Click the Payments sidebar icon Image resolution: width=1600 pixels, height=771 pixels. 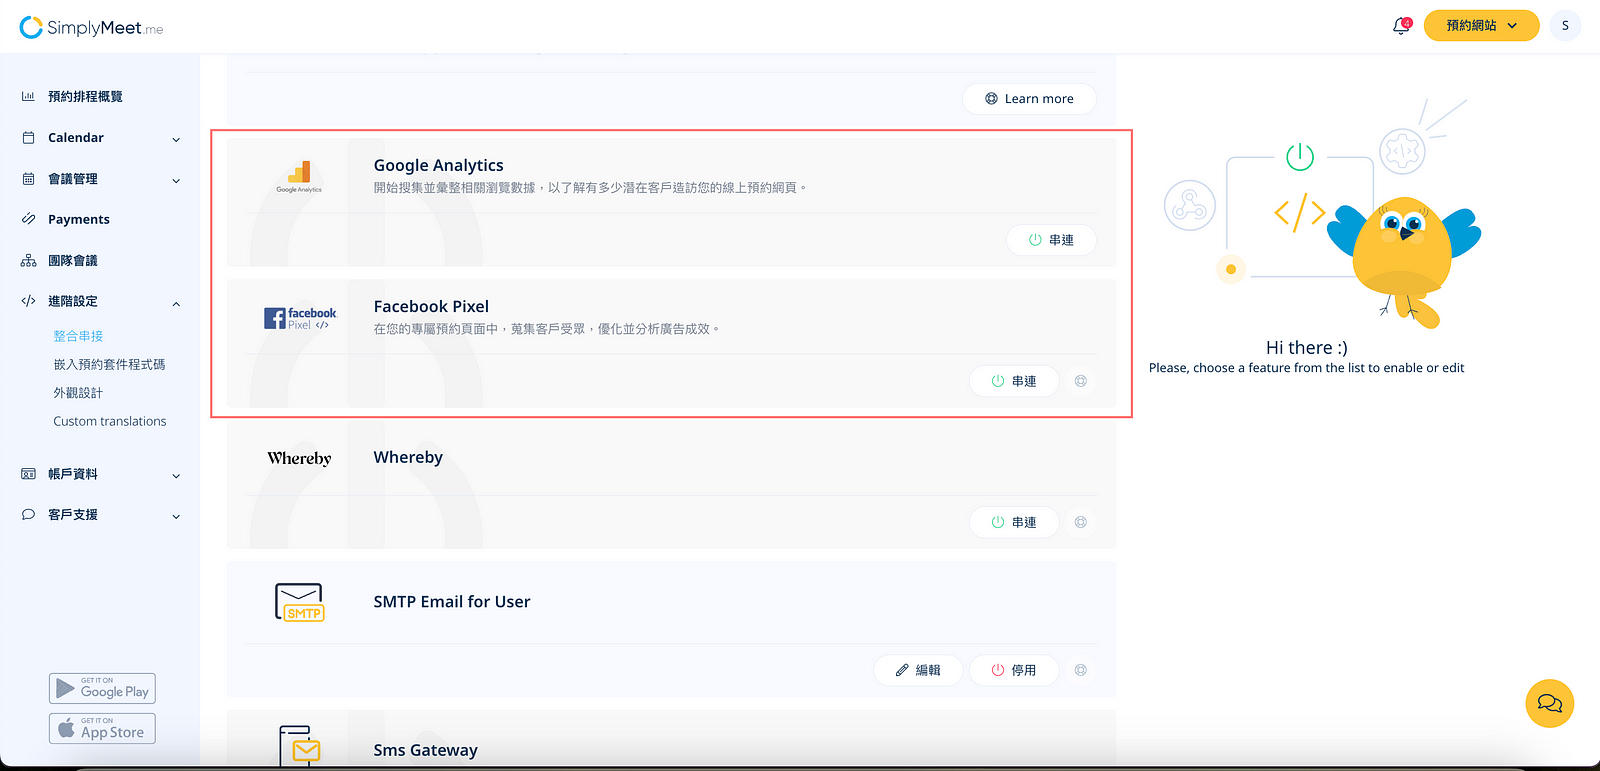pyautogui.click(x=28, y=219)
